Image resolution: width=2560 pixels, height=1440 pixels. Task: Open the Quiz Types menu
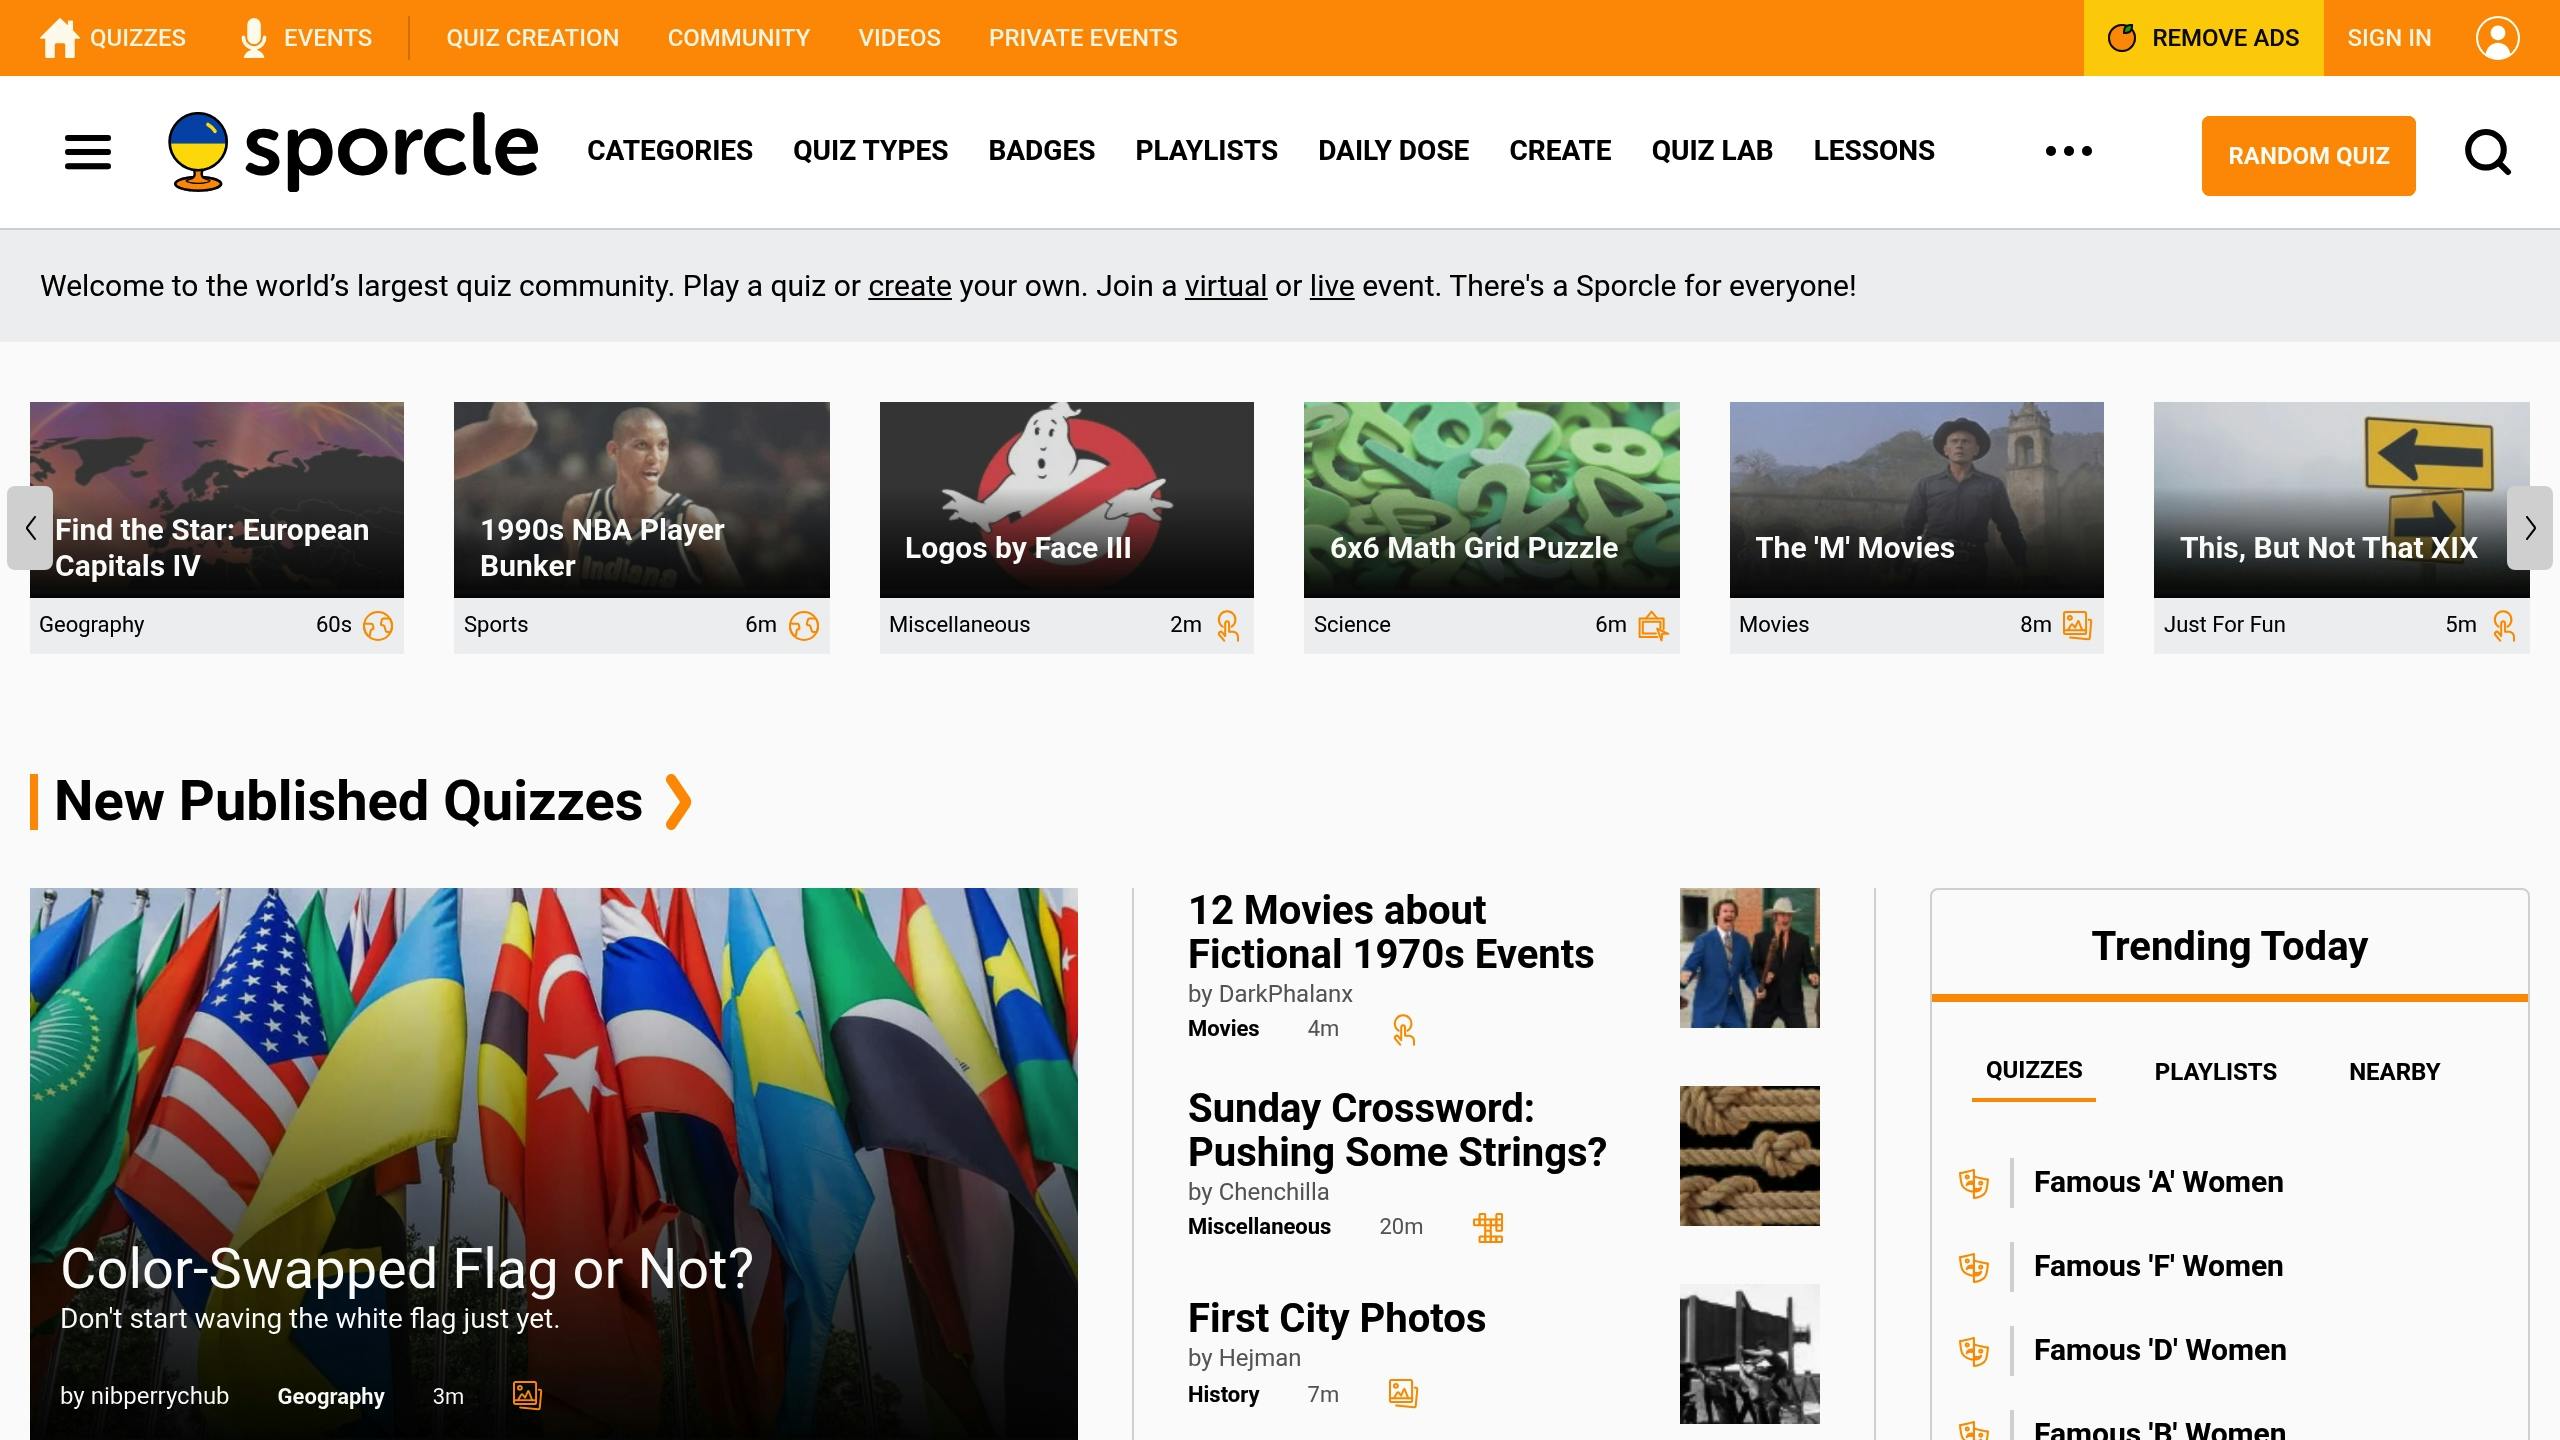point(870,151)
